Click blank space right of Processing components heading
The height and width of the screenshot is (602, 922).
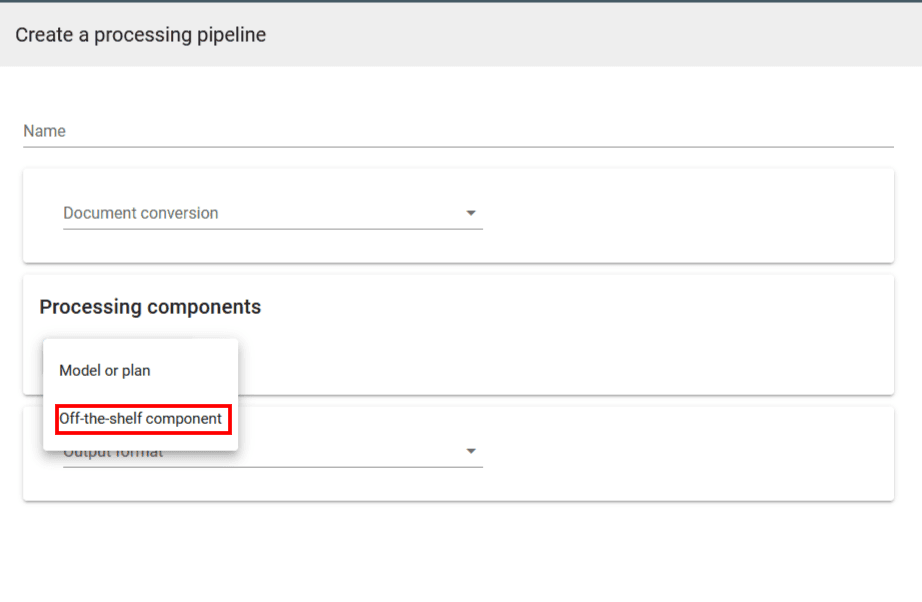tap(580, 307)
